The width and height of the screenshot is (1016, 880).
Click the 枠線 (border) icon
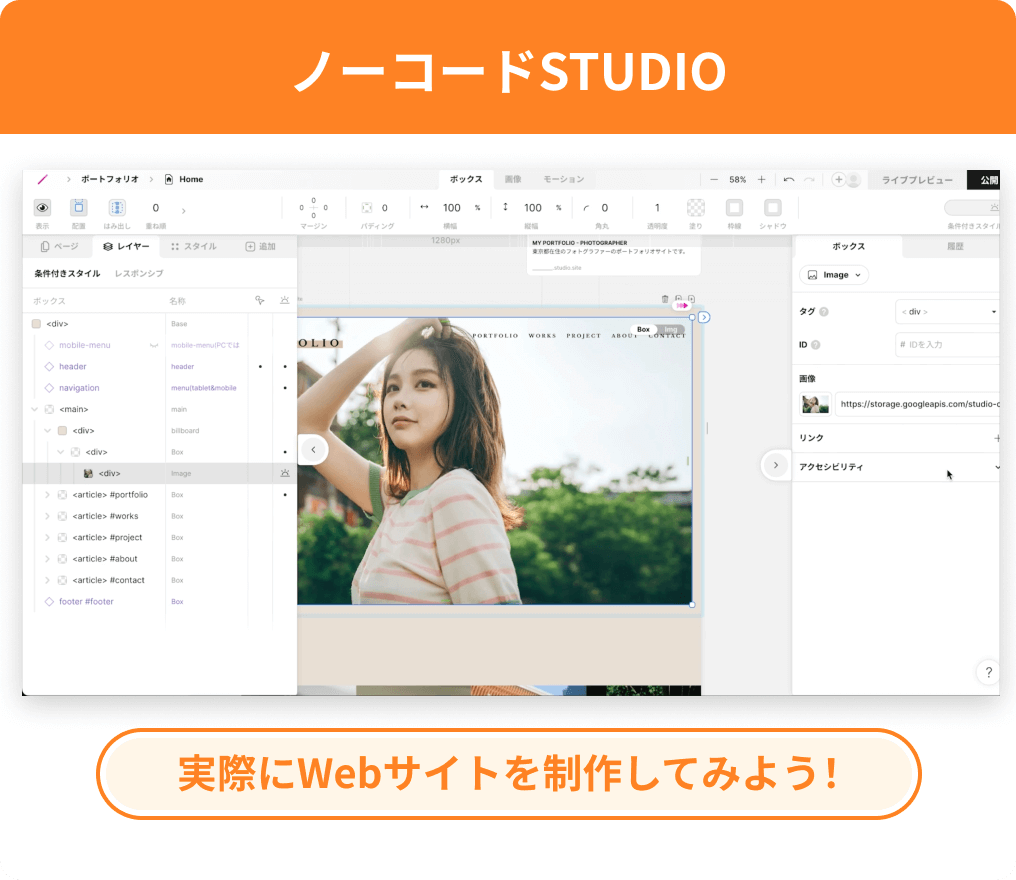pyautogui.click(x=735, y=208)
